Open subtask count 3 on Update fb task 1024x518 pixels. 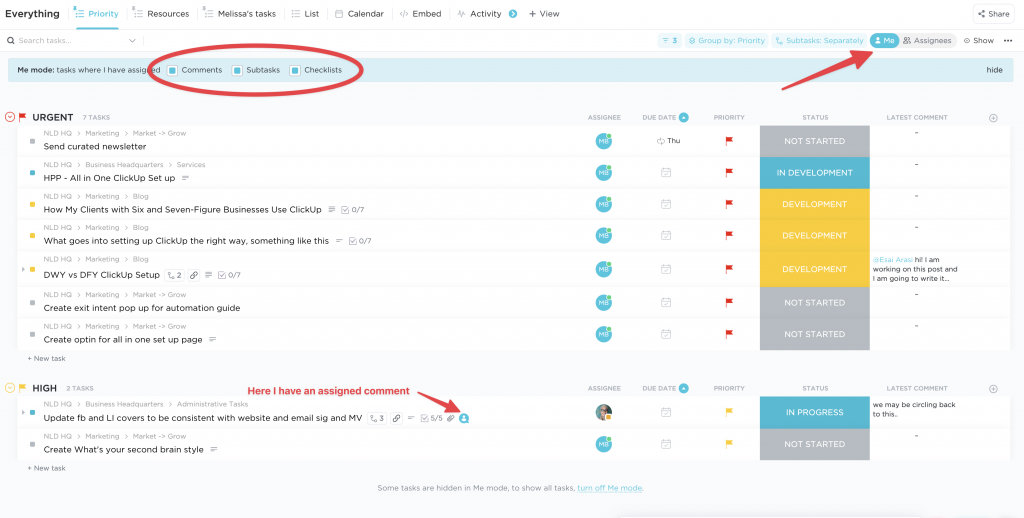pyautogui.click(x=377, y=418)
